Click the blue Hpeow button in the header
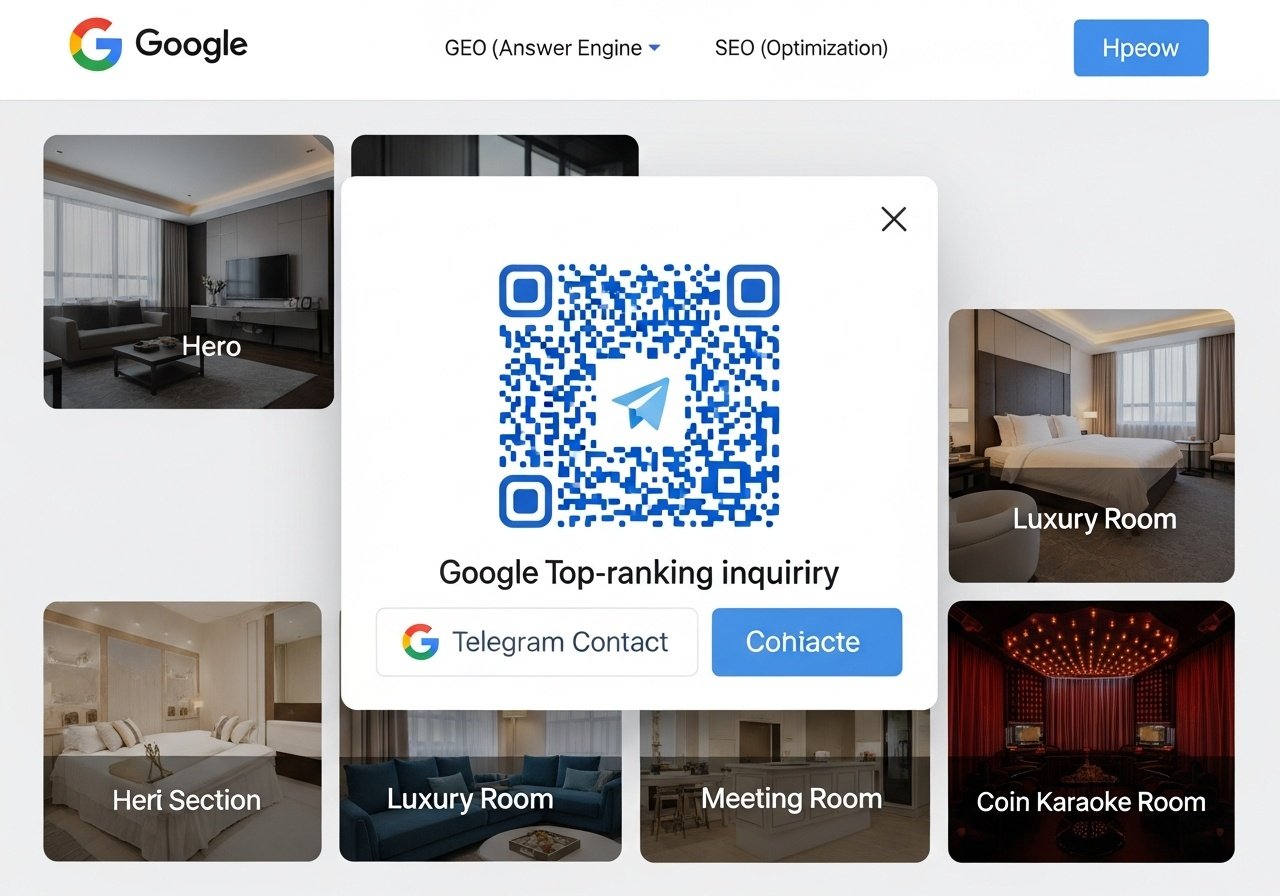 click(x=1141, y=48)
